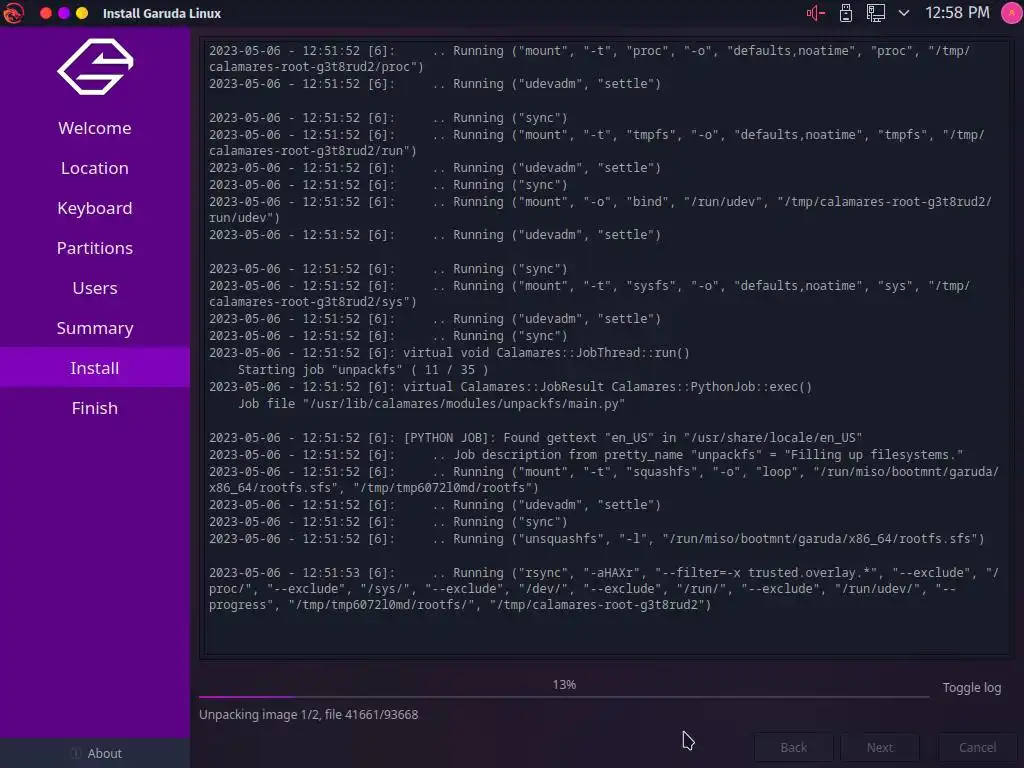The image size is (1024, 768).
Task: Click the purple window control dot
Action: click(x=64, y=13)
